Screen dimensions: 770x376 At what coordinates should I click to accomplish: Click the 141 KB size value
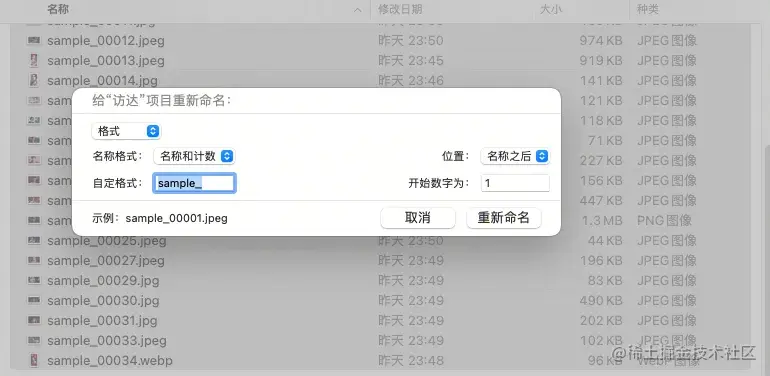(601, 80)
